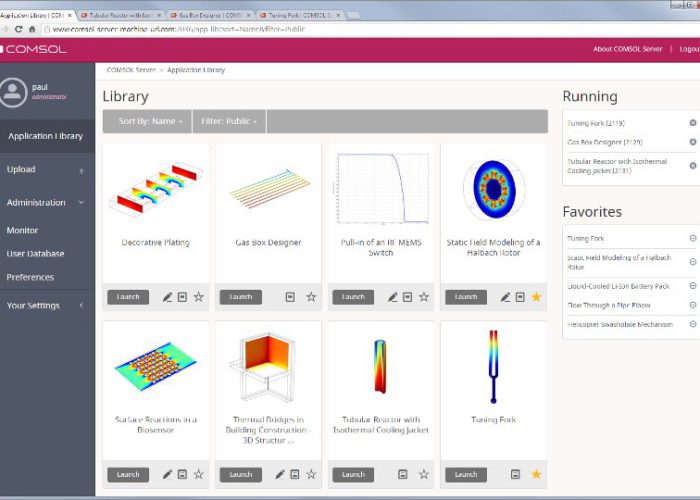Image resolution: width=700 pixels, height=500 pixels.
Task: Unfavorite the Tuning Fork gold star
Action: [537, 474]
